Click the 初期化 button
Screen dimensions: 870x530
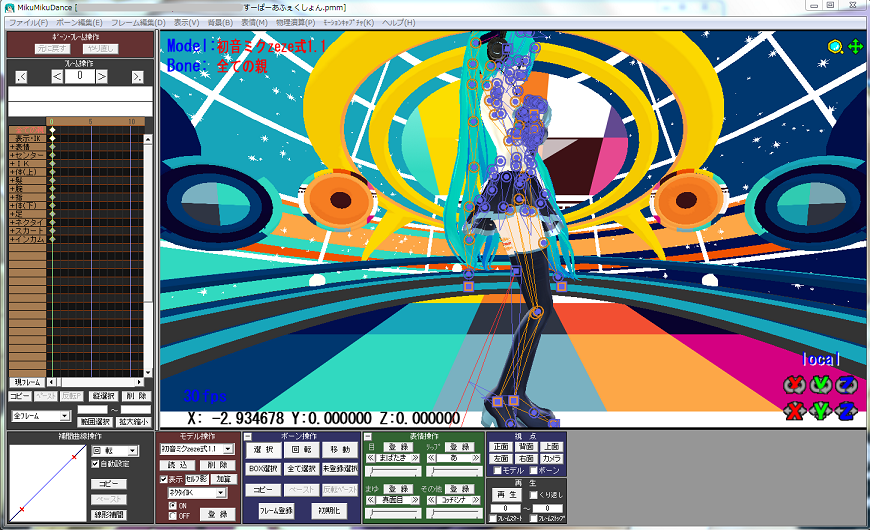point(329,511)
